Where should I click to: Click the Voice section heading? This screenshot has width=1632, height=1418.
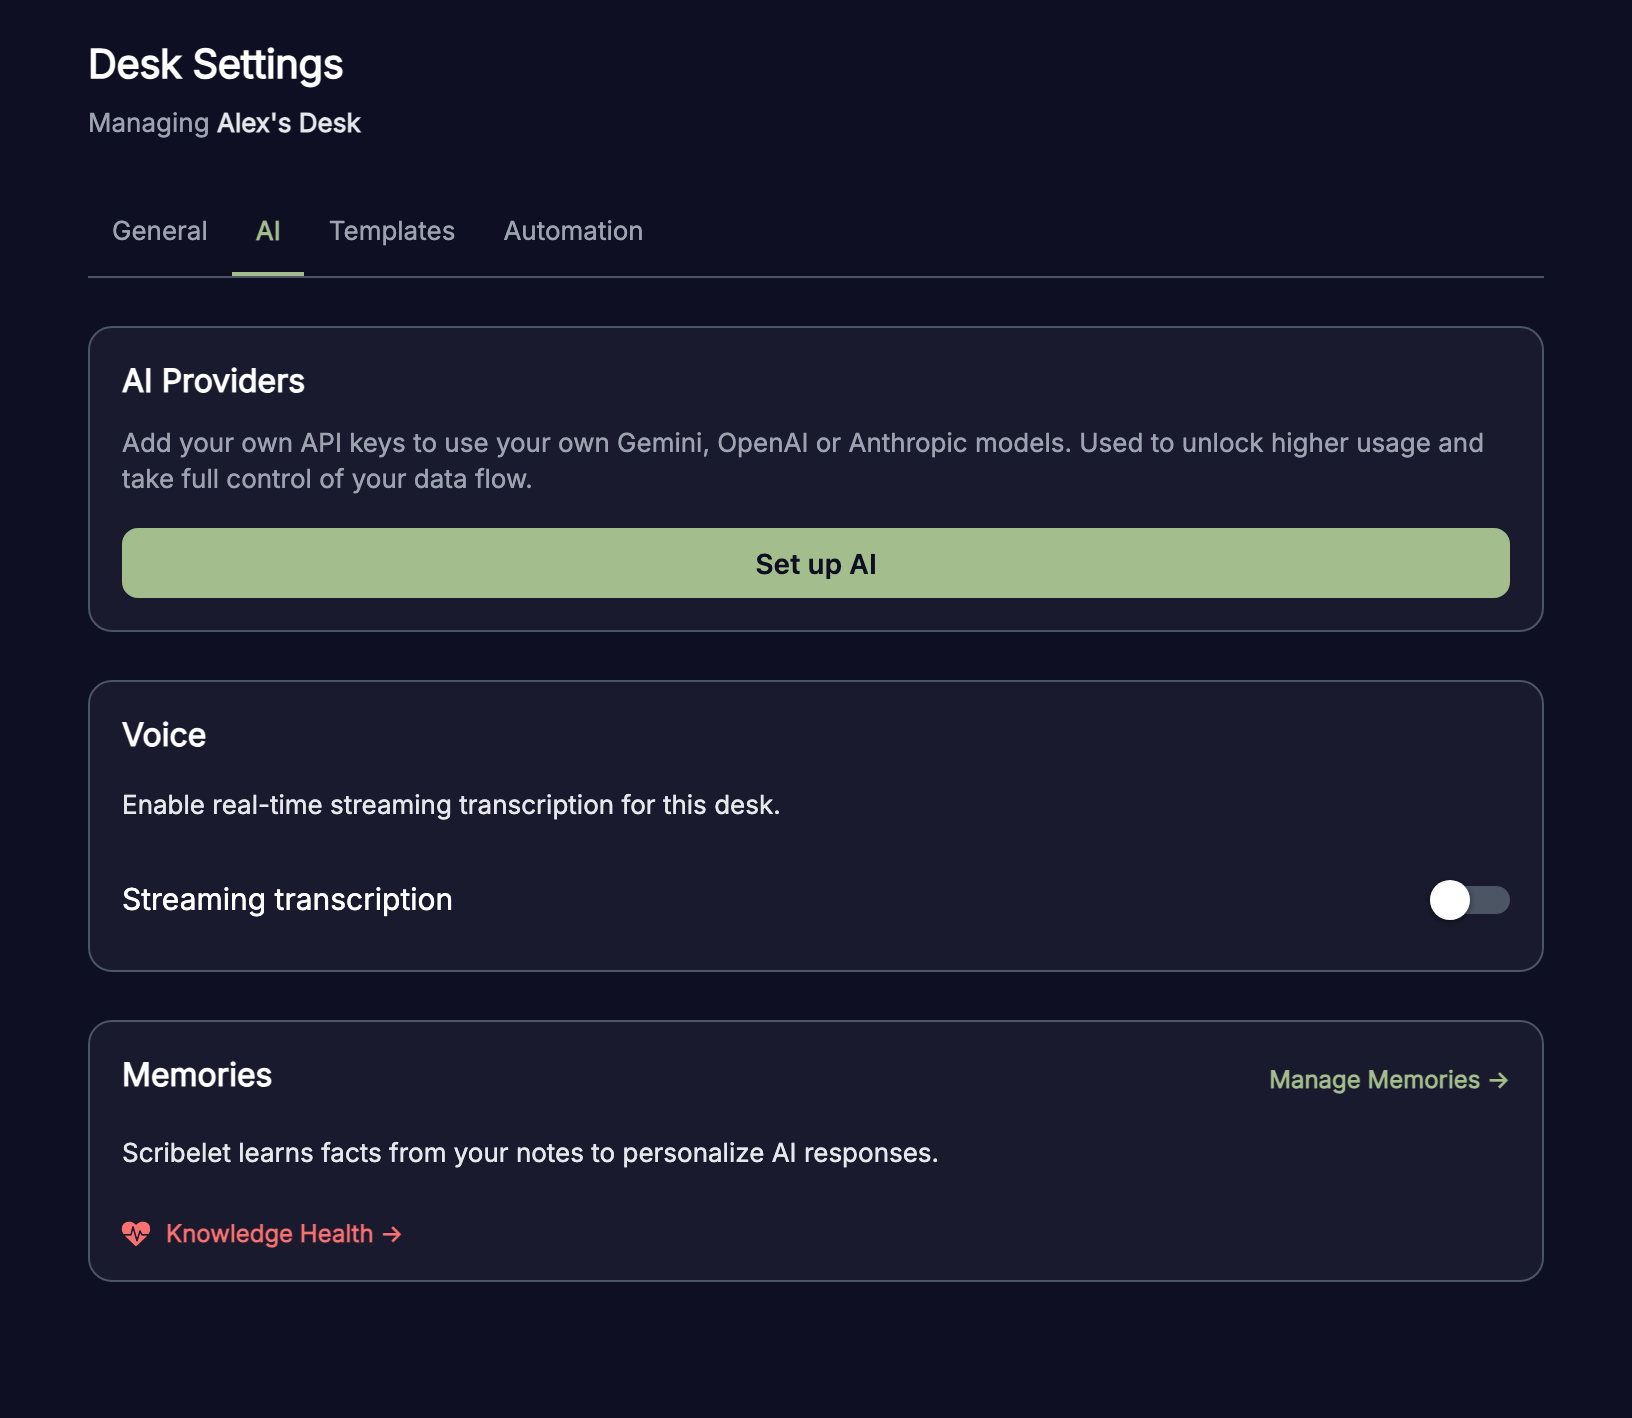pos(164,735)
